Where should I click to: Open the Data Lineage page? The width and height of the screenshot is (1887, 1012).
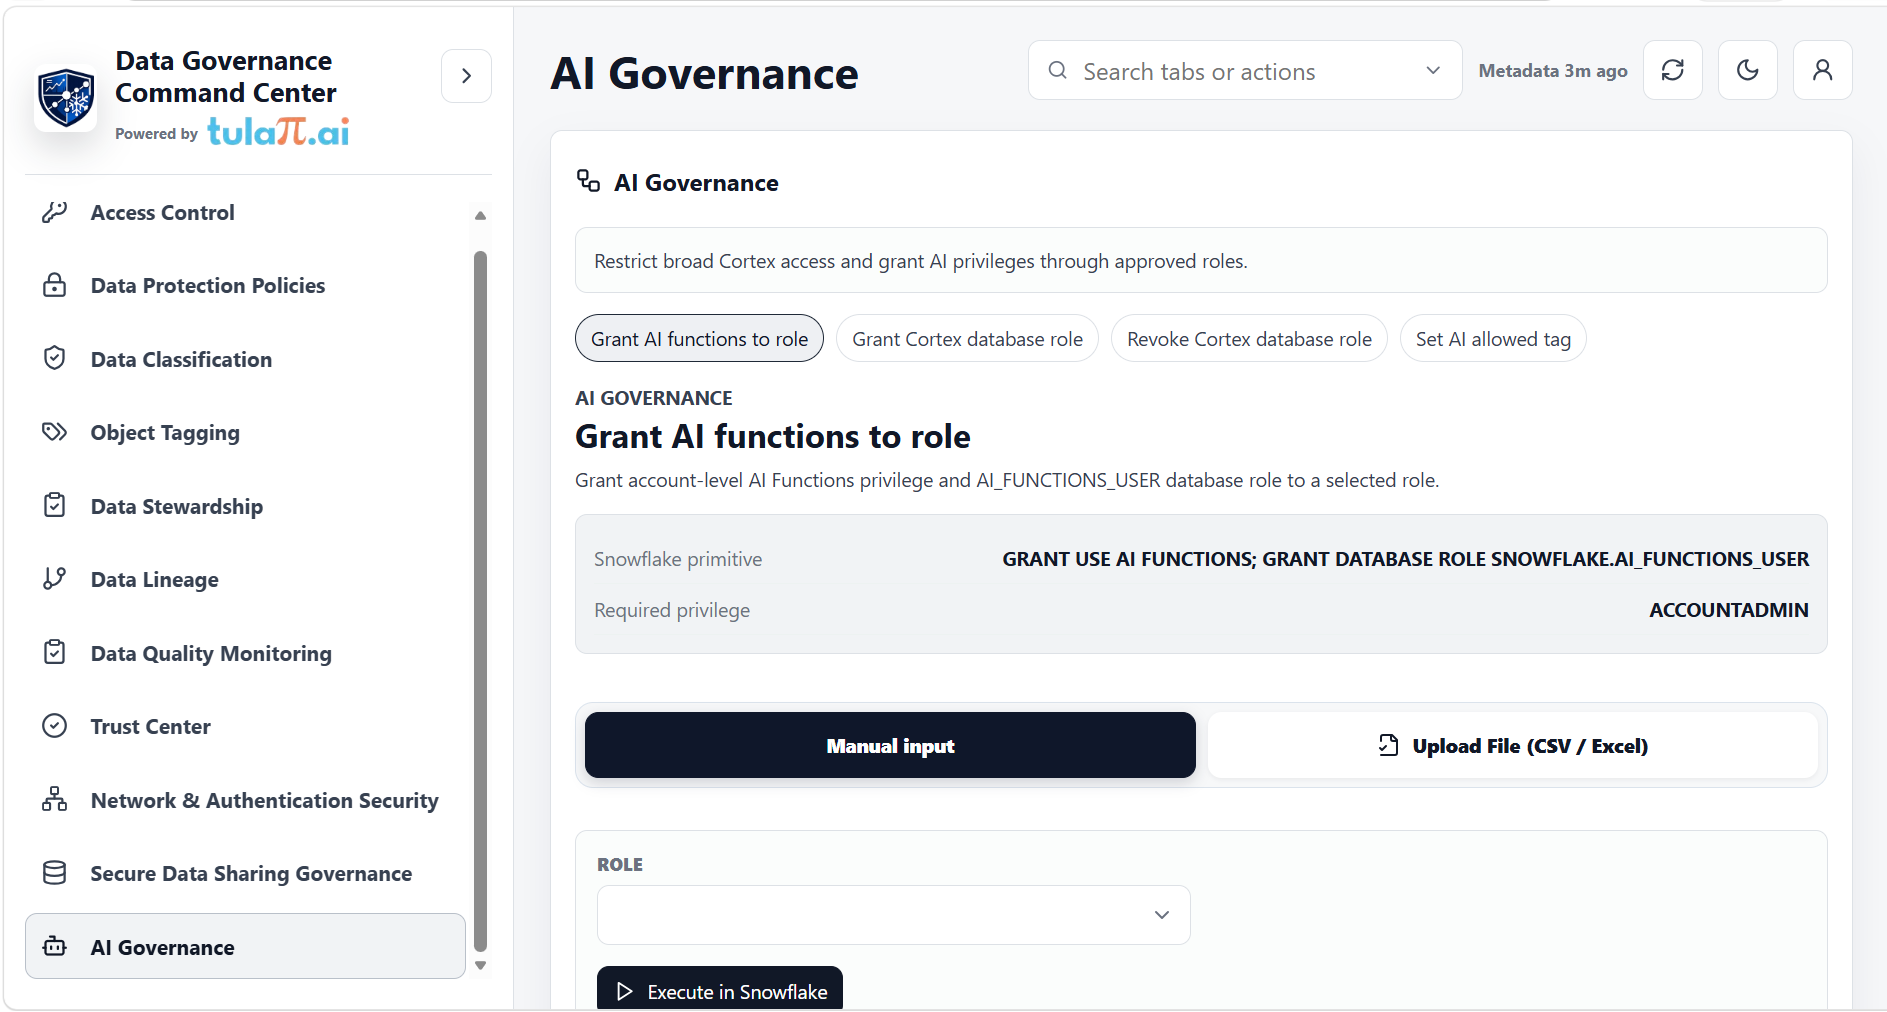(x=245, y=579)
